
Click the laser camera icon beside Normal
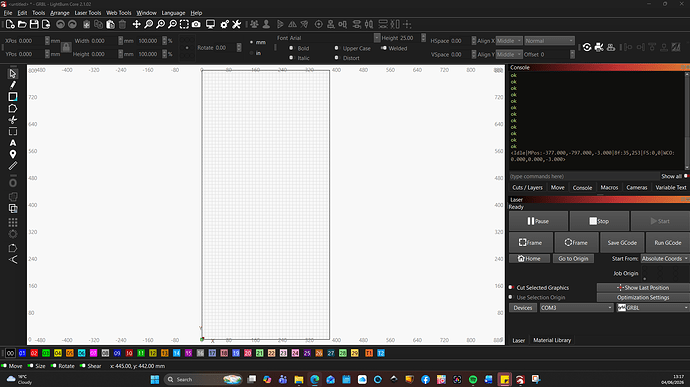point(599,47)
